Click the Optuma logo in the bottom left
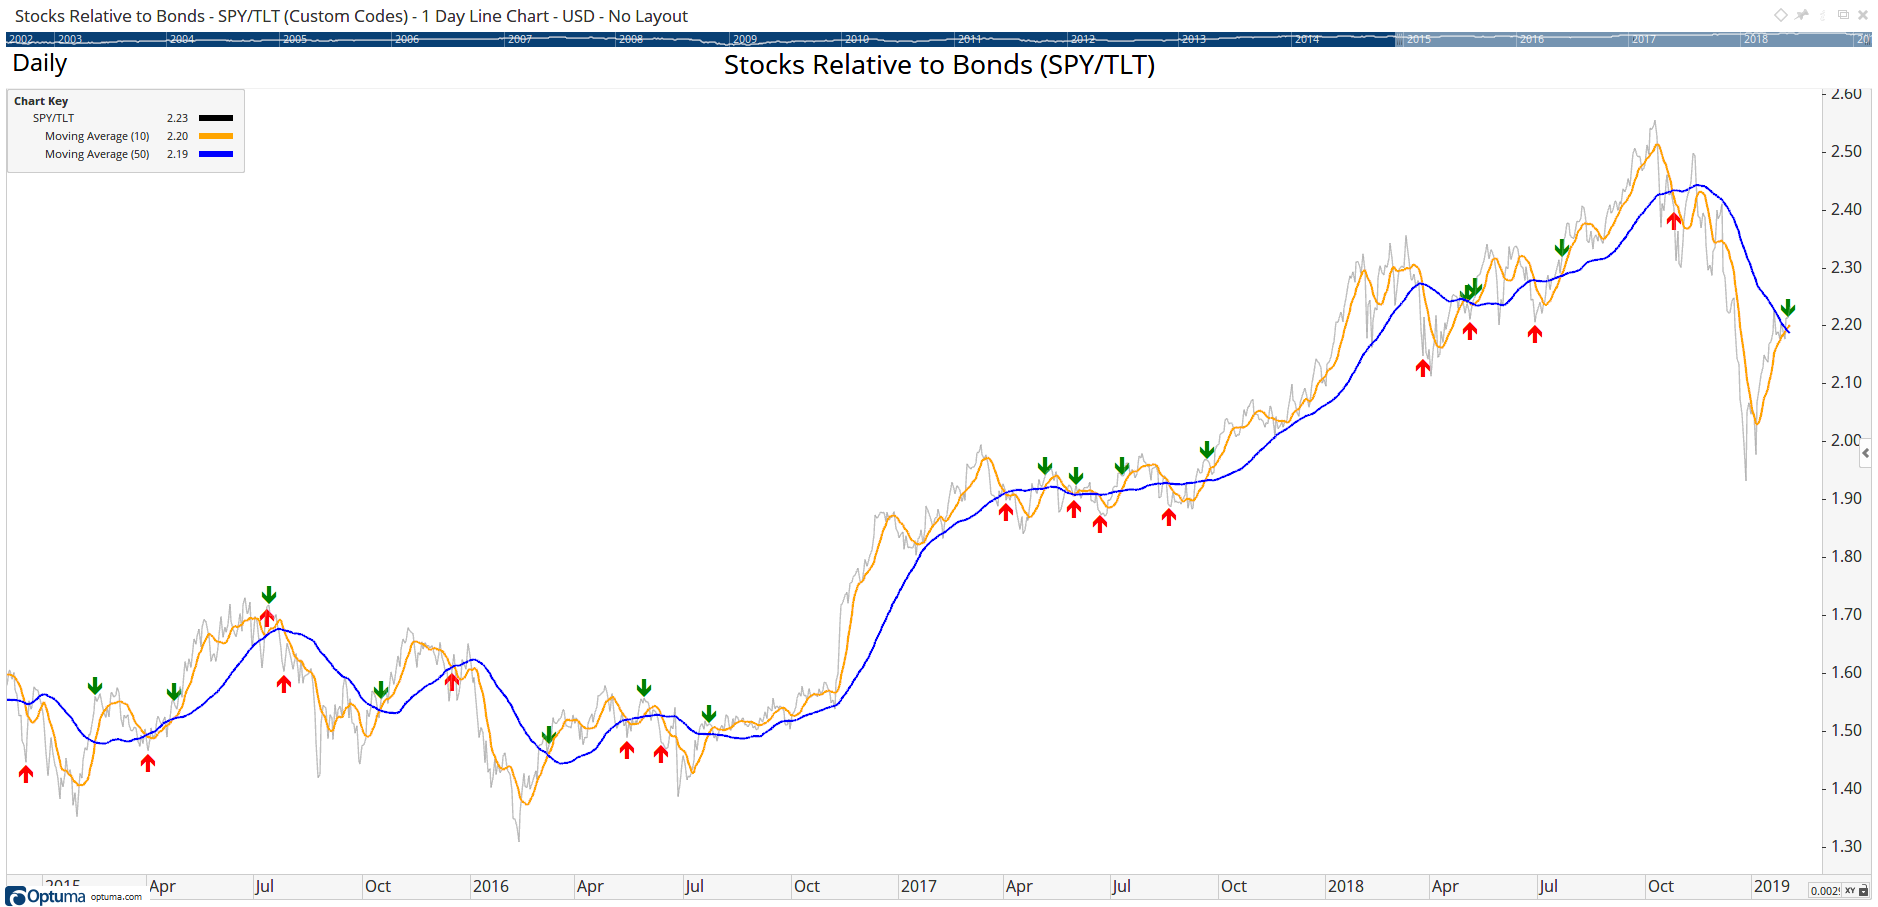This screenshot has width=1878, height=907. click(x=46, y=896)
